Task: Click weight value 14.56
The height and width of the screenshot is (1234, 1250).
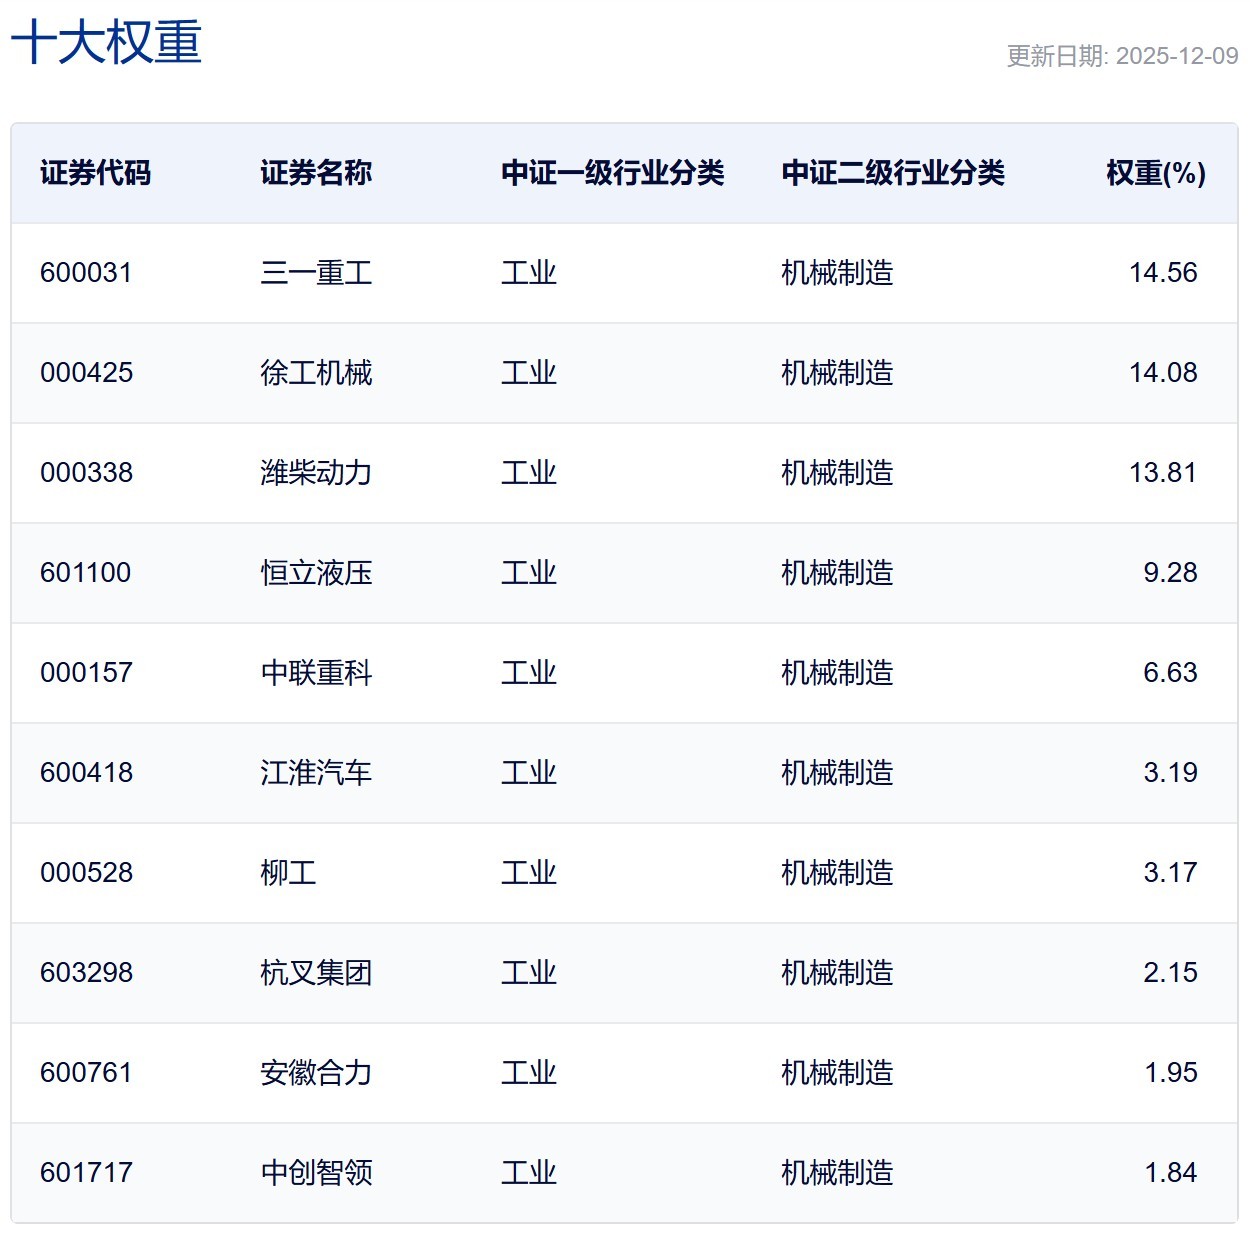Action: click(1163, 273)
